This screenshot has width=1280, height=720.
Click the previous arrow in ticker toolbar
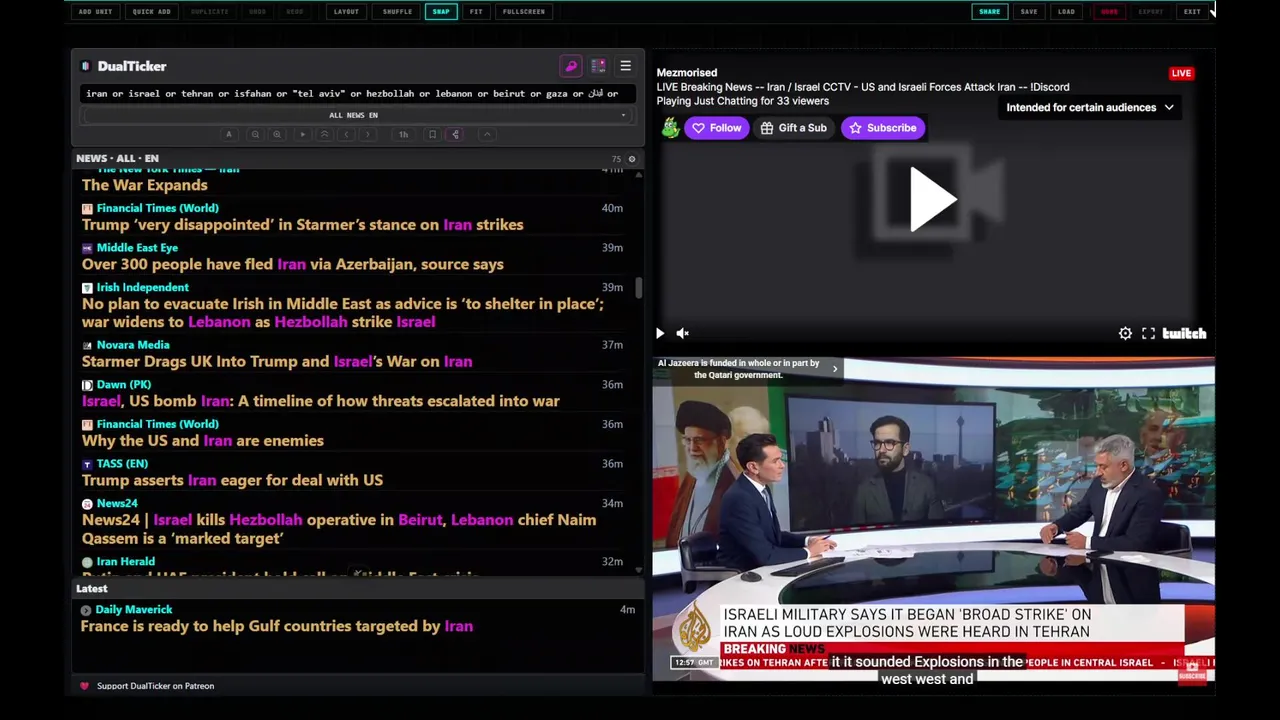click(x=346, y=134)
